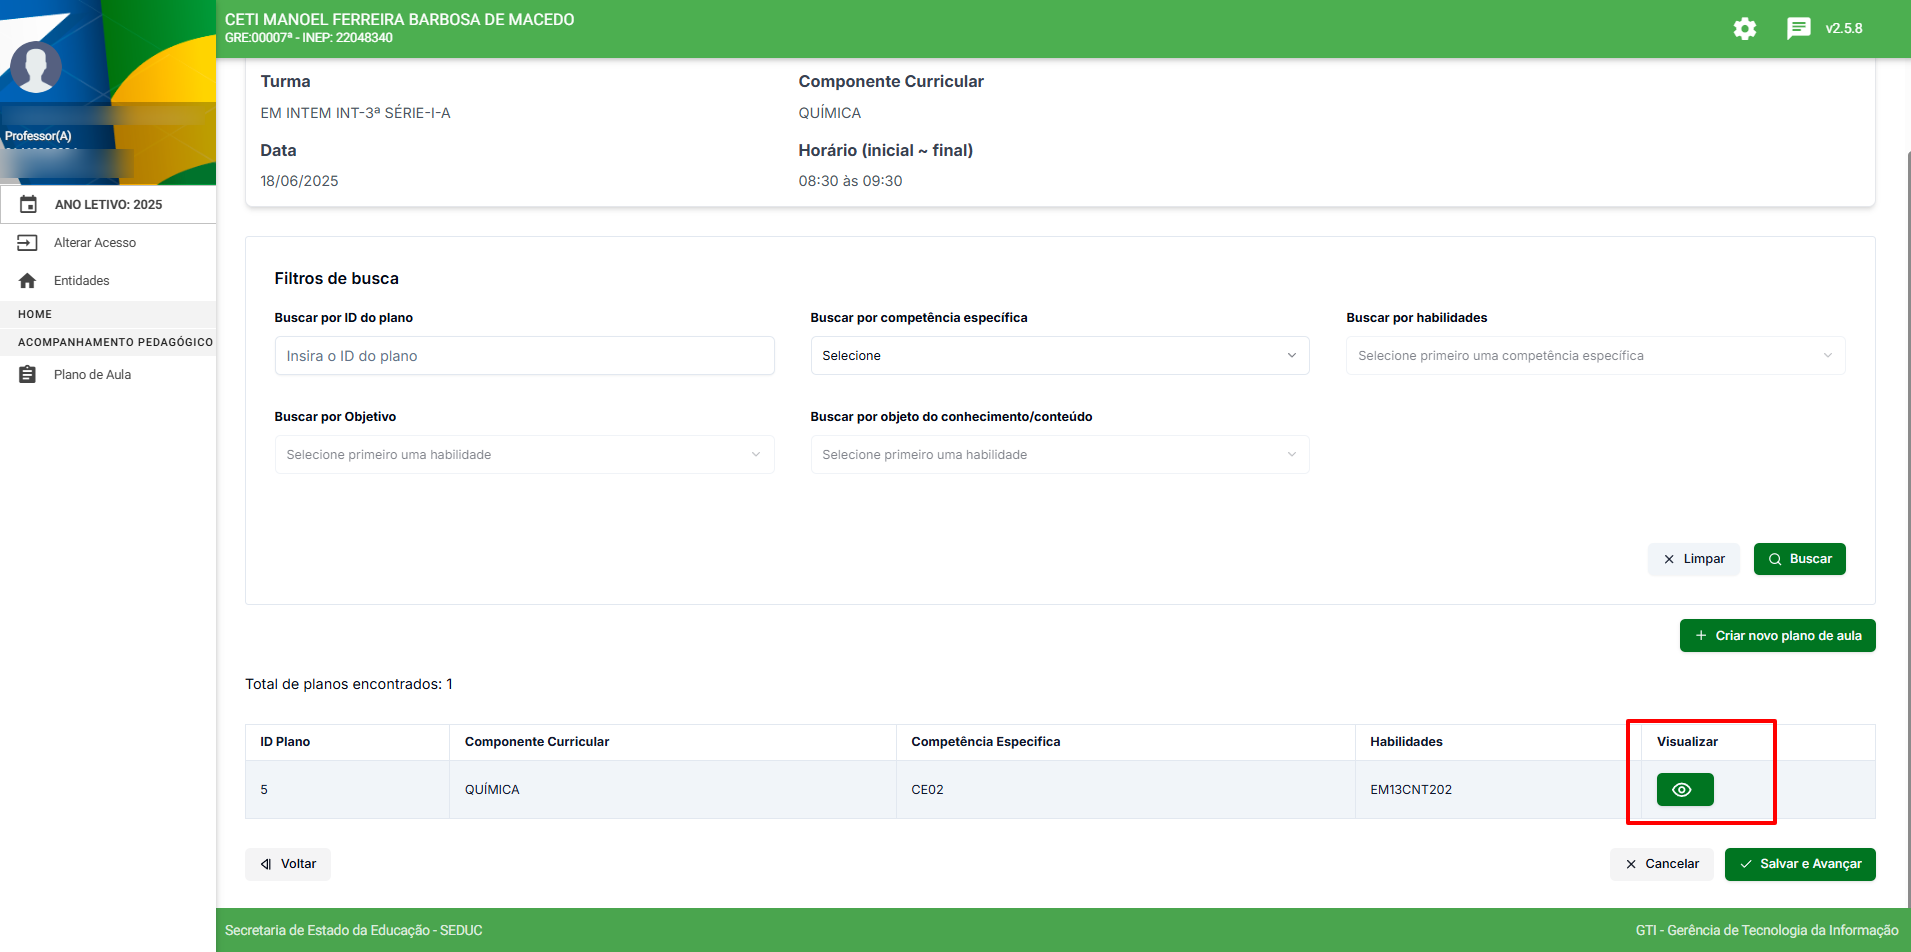Click Criar novo plano de aula

[1777, 636]
